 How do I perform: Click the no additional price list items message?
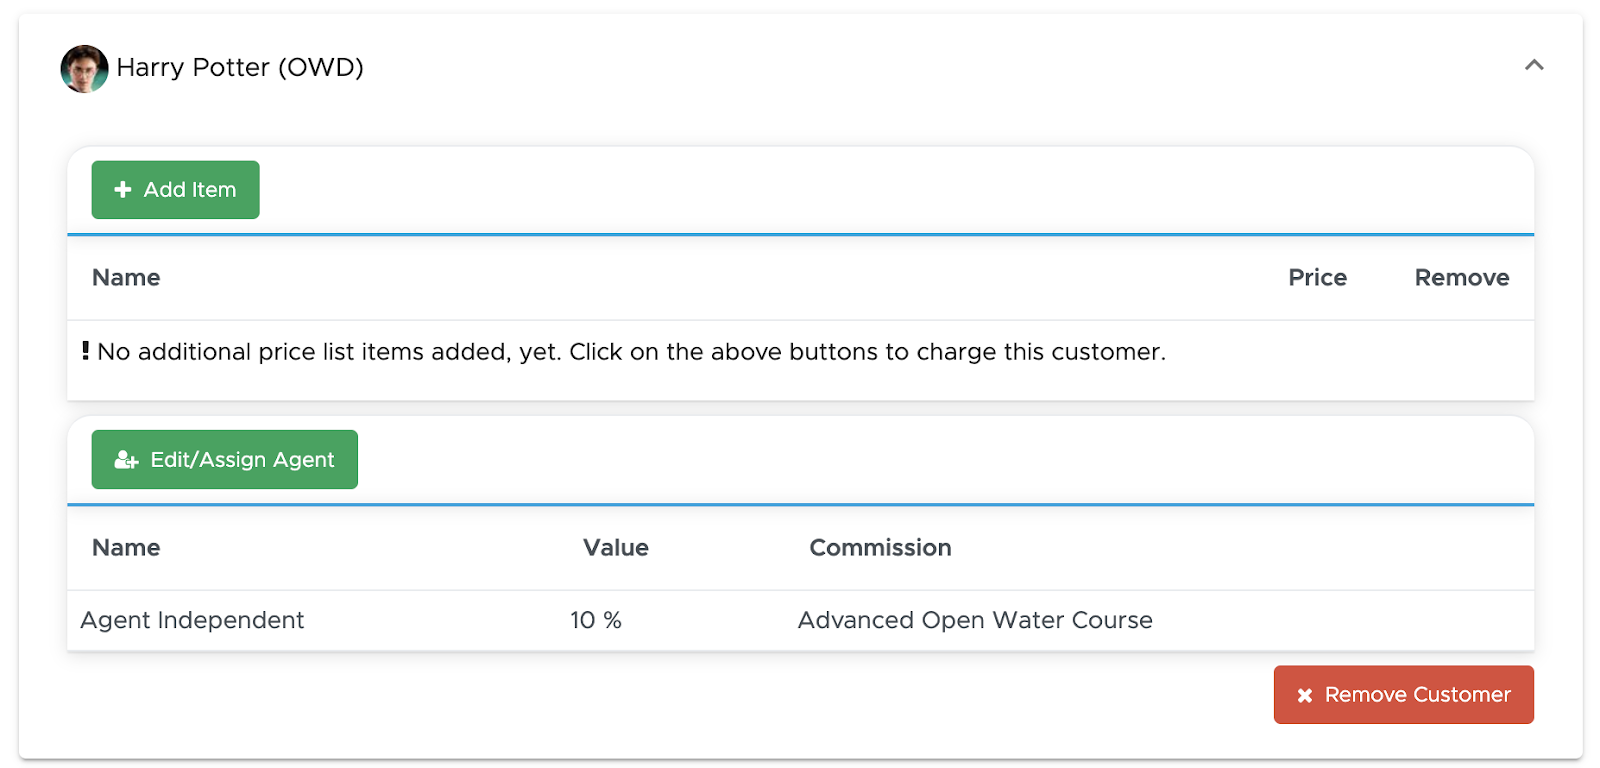point(631,352)
